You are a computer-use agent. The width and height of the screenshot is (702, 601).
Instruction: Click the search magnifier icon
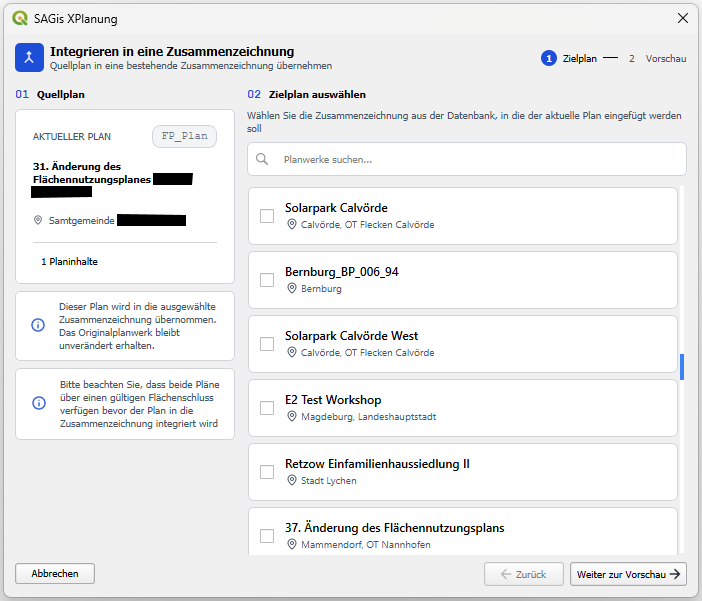[x=262, y=159]
